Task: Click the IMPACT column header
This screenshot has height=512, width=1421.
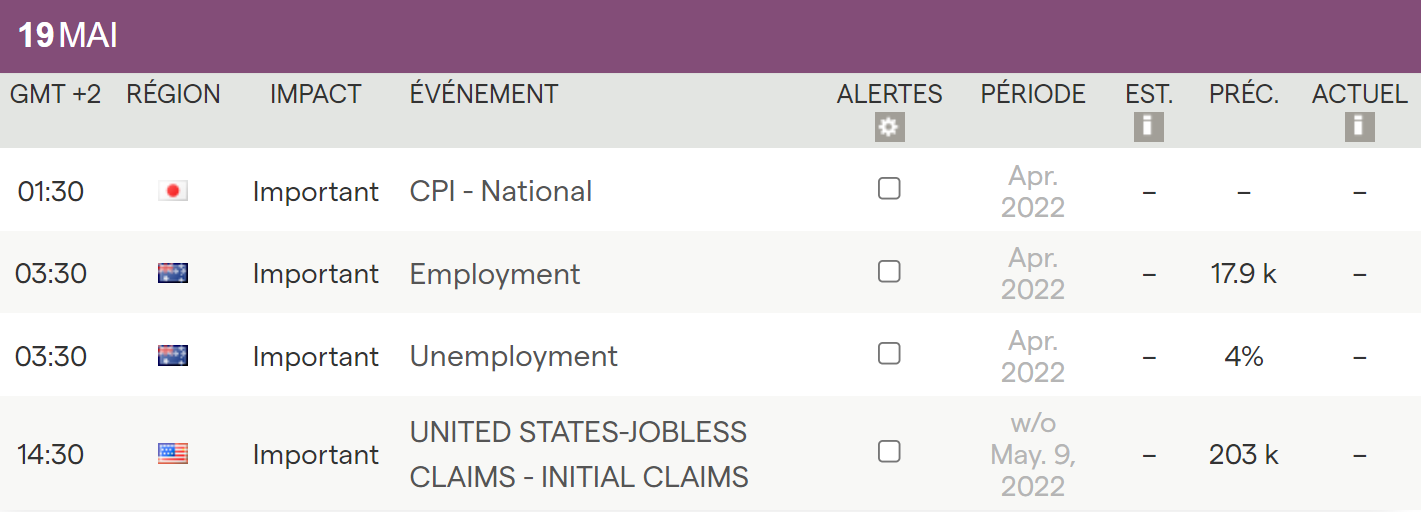Action: [x=315, y=94]
